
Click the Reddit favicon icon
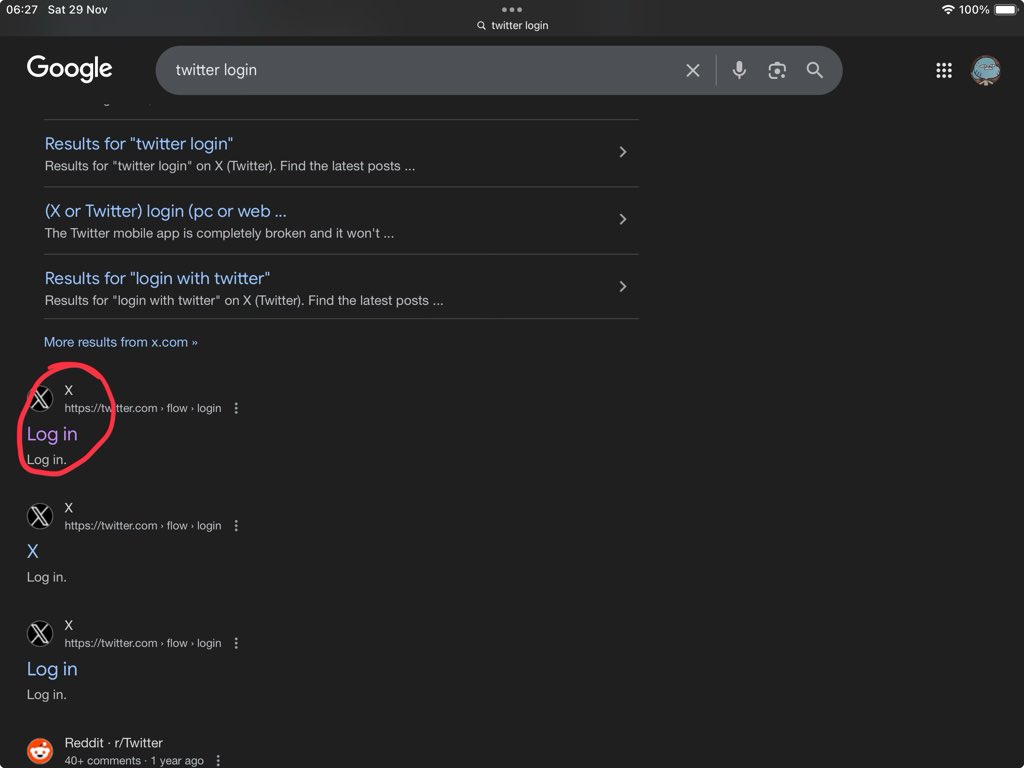click(x=40, y=752)
